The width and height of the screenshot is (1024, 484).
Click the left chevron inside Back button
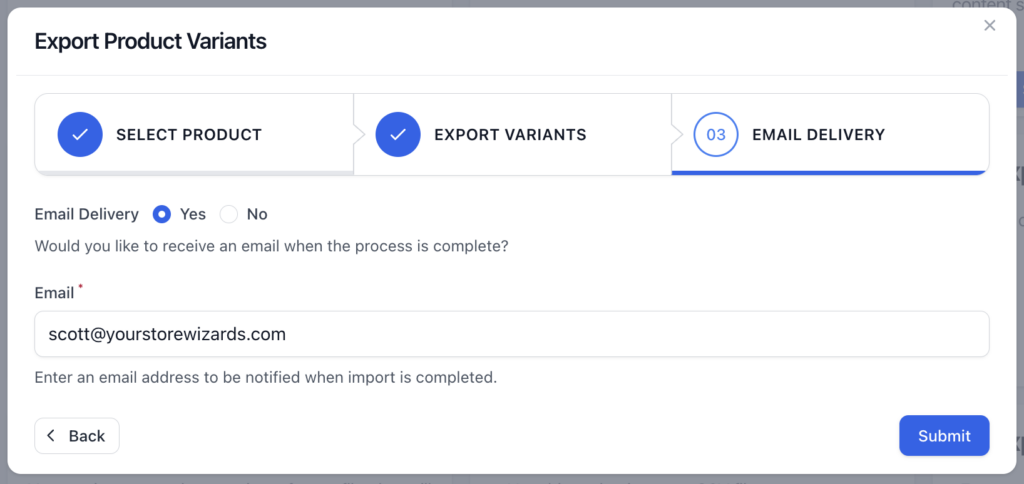(x=52, y=436)
